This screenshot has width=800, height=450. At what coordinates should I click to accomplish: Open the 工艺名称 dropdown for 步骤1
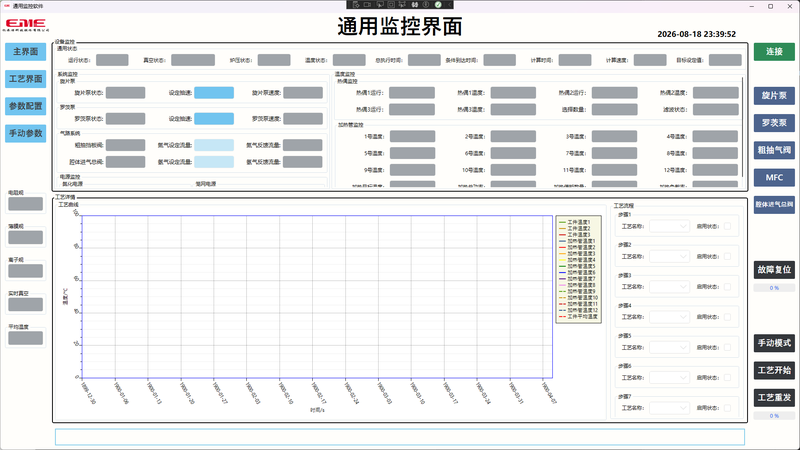[669, 226]
